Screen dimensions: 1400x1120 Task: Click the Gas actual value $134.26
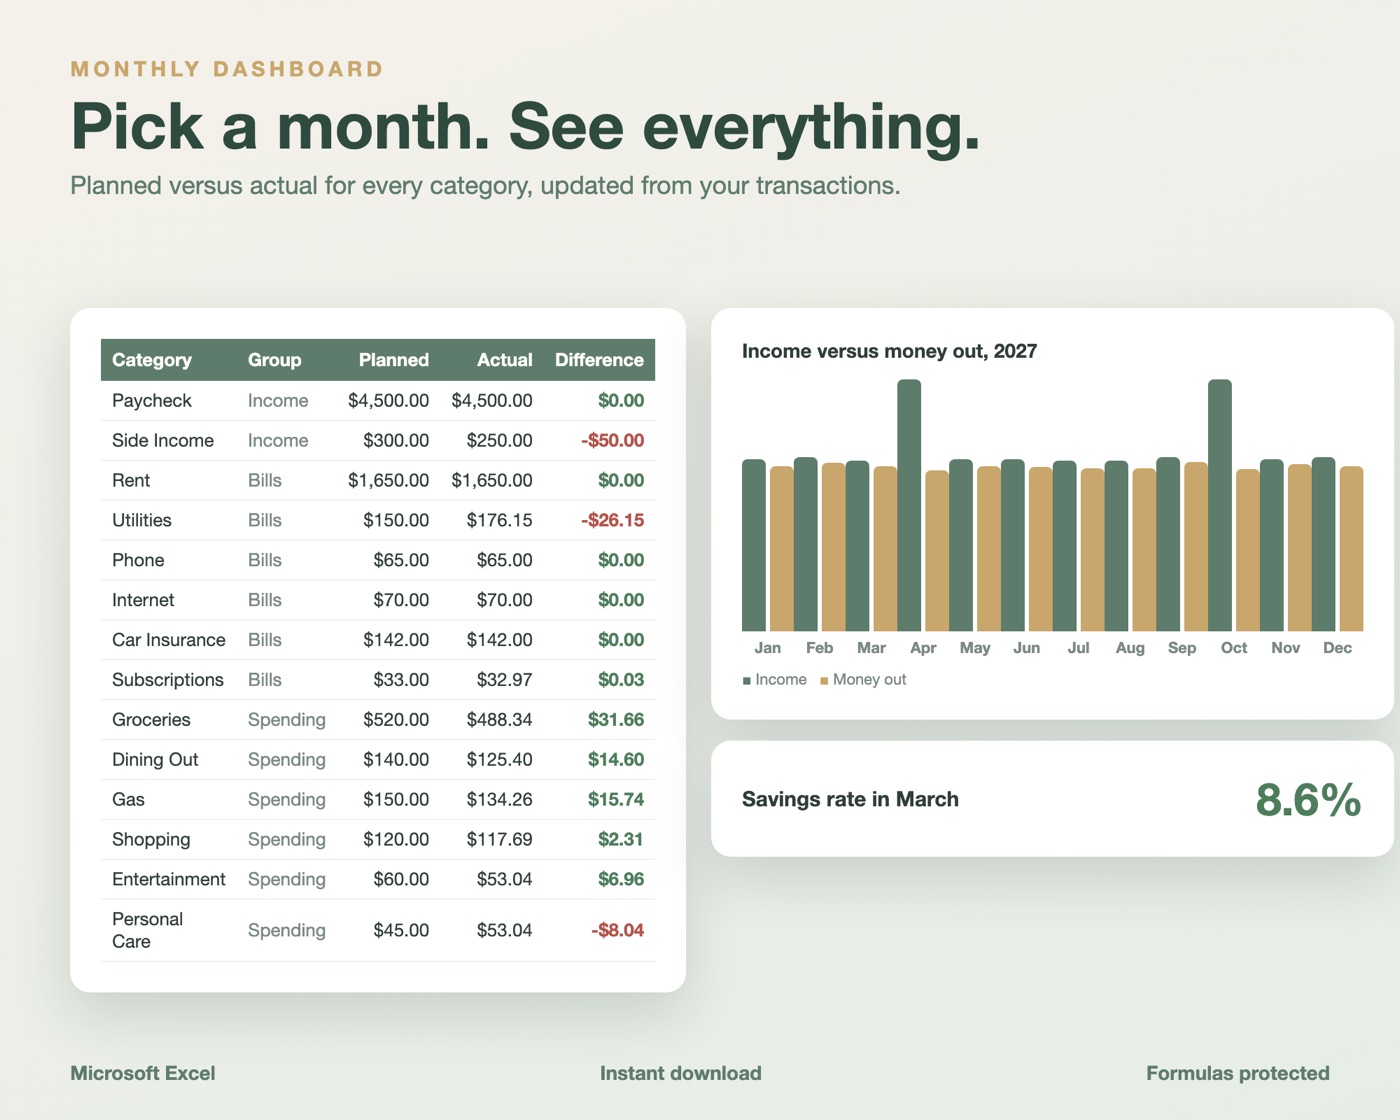point(499,800)
